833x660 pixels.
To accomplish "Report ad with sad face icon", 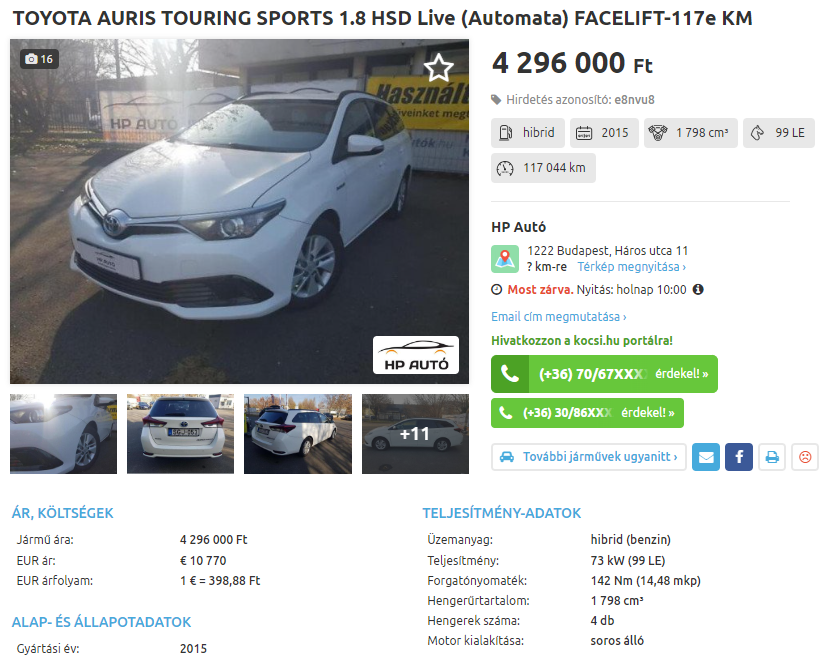I will click(x=805, y=457).
